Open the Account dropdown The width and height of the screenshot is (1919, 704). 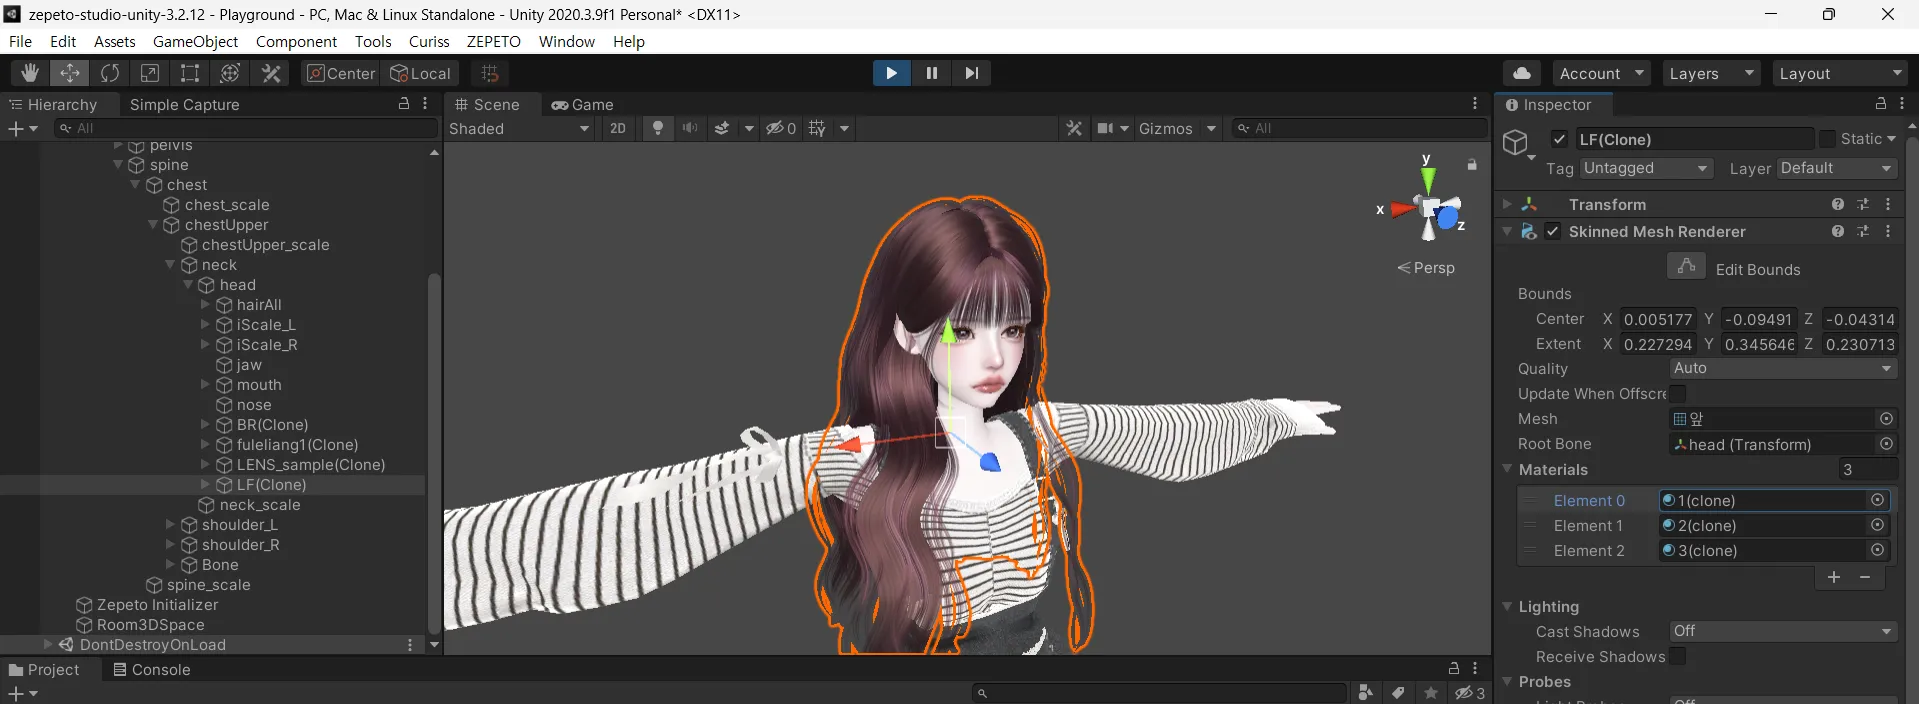coord(1602,73)
